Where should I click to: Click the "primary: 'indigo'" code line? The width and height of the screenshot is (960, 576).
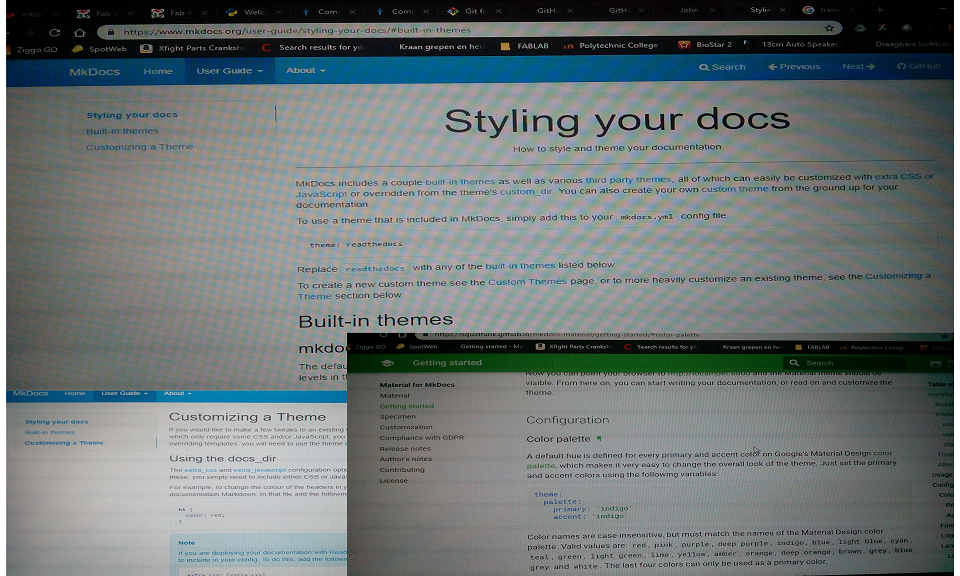(x=592, y=509)
